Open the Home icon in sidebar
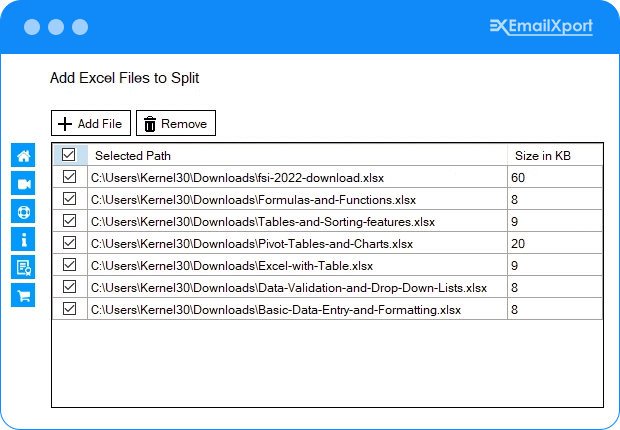Image resolution: width=620 pixels, height=430 pixels. click(x=23, y=155)
